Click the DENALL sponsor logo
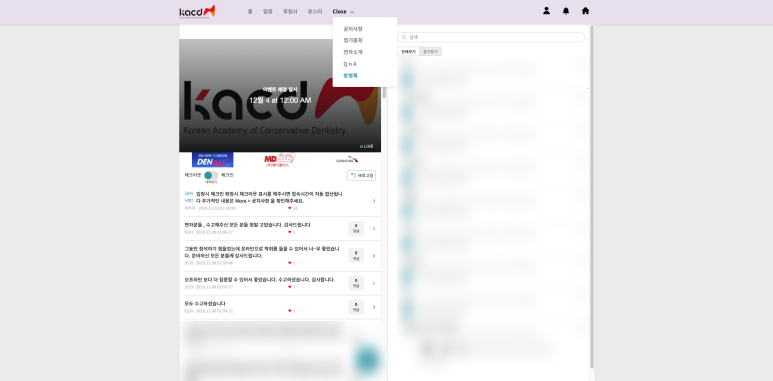Viewport: 773px width, 381px height. [x=212, y=160]
